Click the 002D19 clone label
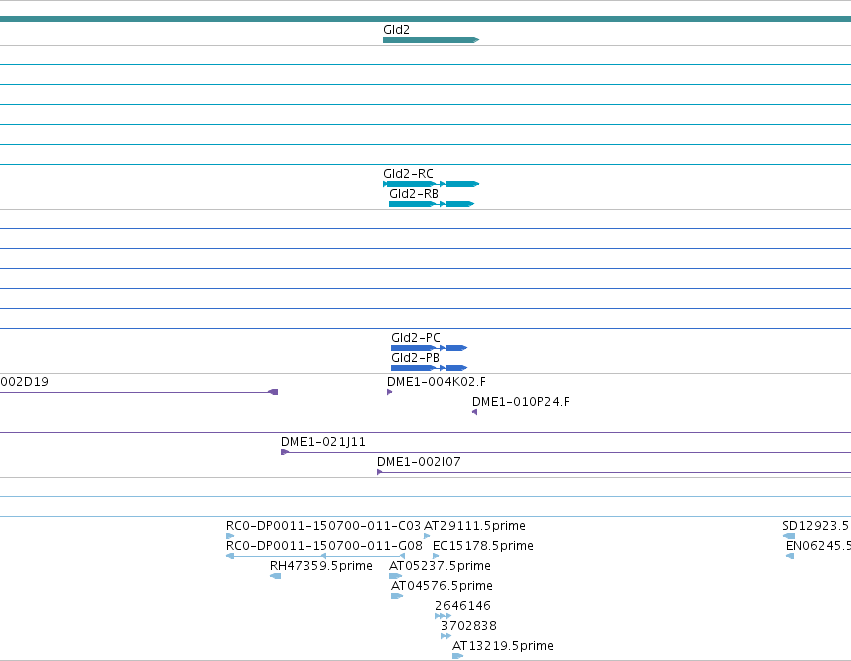The width and height of the screenshot is (851, 661). pyautogui.click(x=24, y=382)
